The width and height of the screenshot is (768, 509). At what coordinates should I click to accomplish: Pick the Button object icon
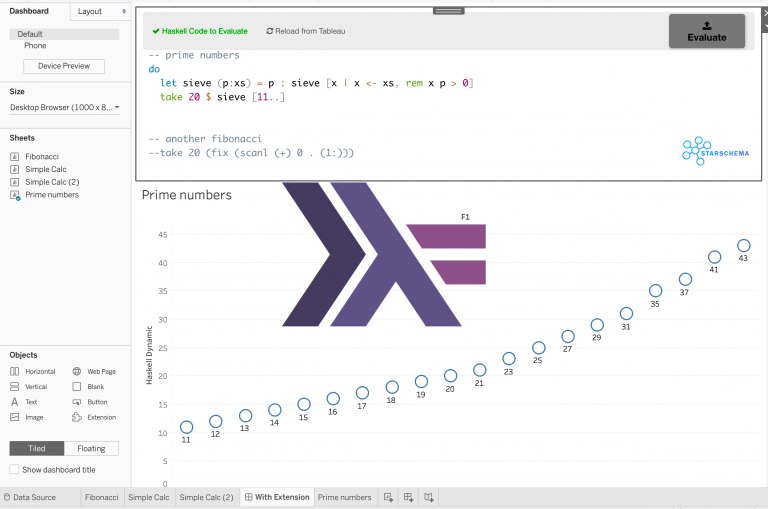(x=77, y=402)
